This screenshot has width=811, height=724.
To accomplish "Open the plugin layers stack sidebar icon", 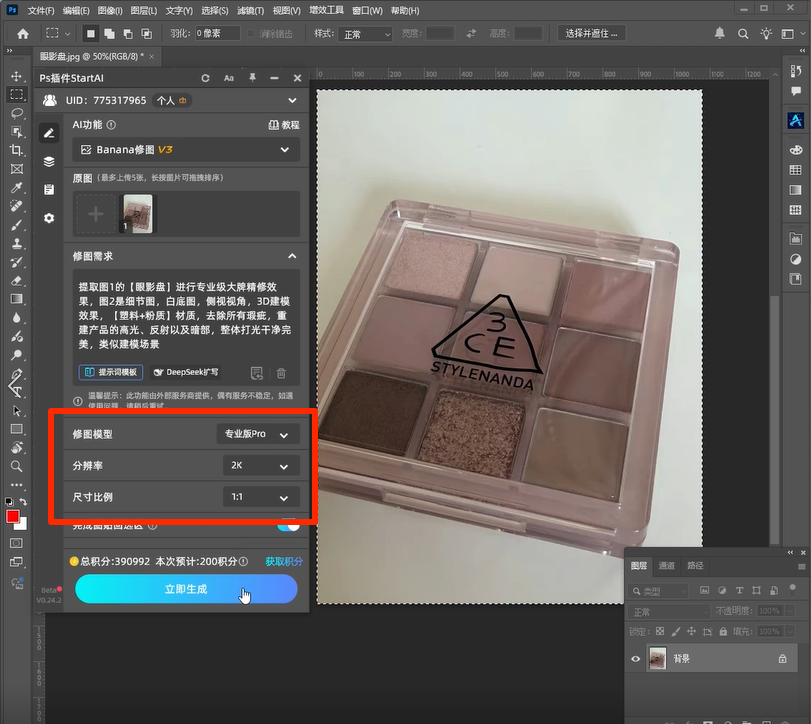I will 49,162.
